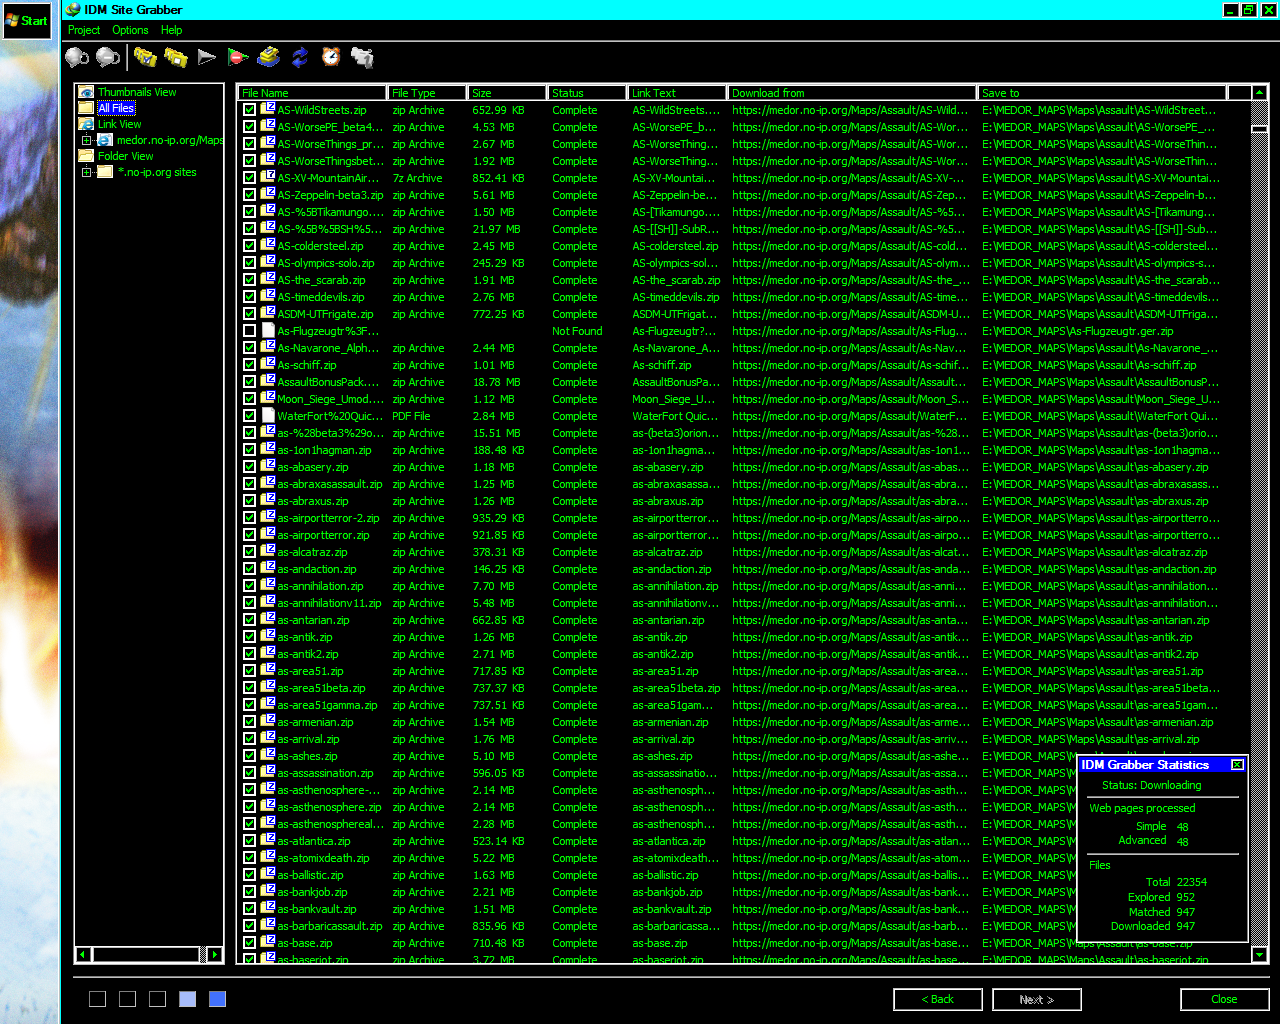Click the yellow add-to-queue tray icon
1280x1024 pixels.
(268, 57)
